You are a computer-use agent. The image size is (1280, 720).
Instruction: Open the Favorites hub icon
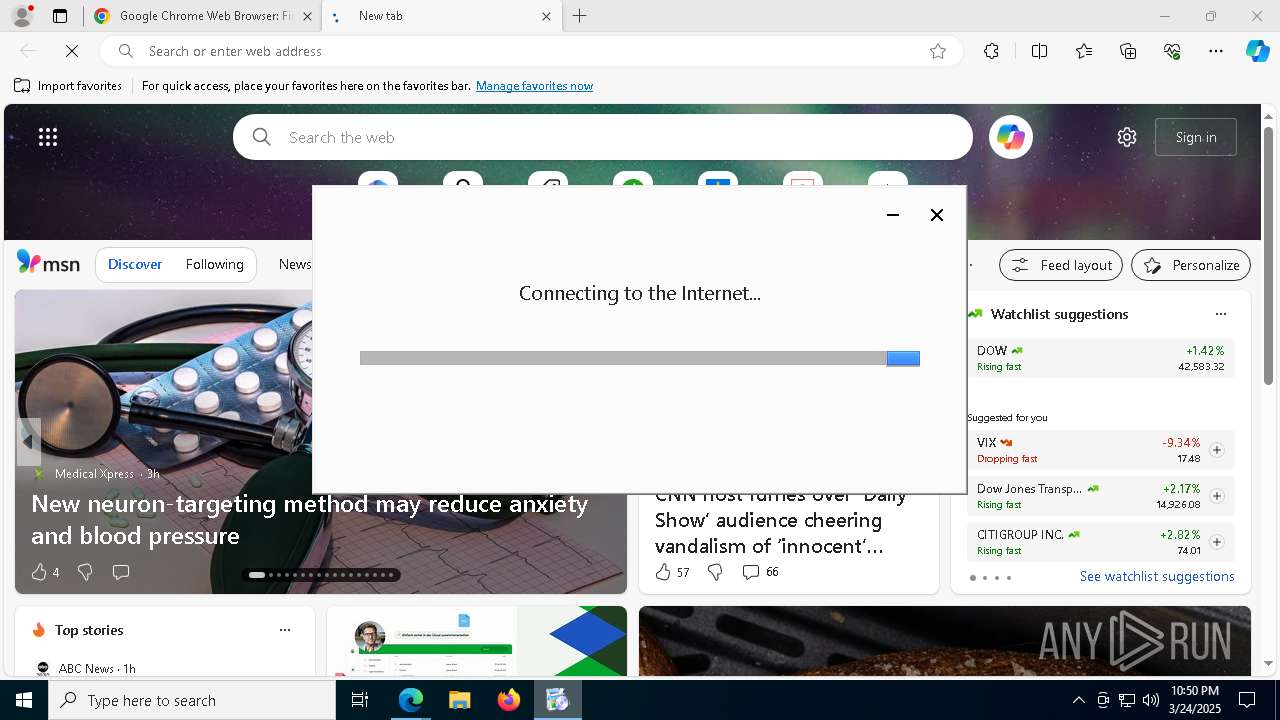1084,51
